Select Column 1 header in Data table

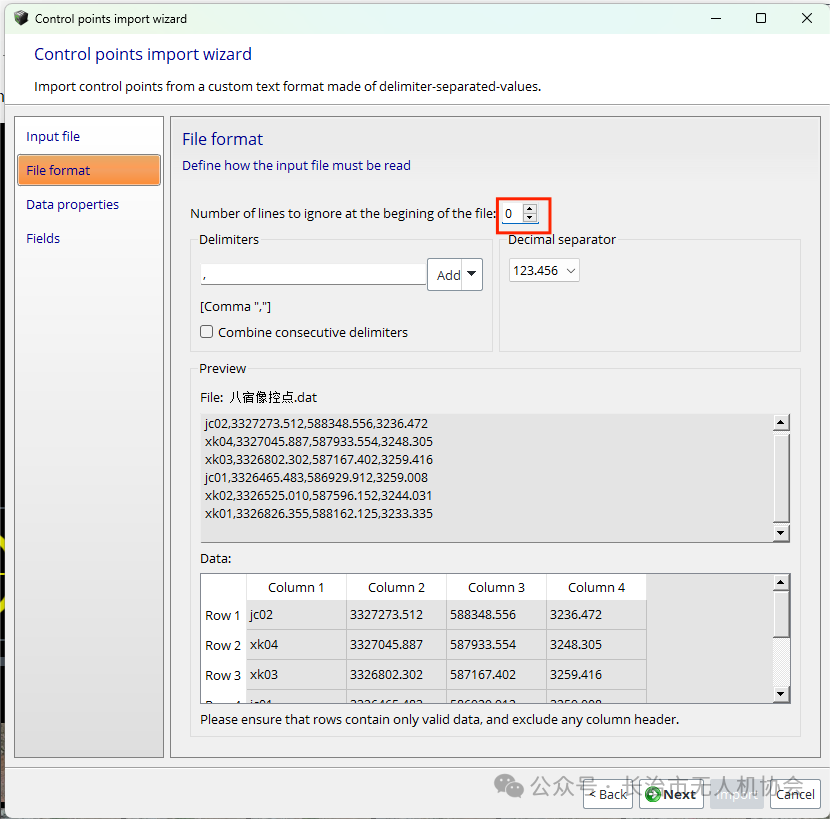point(296,588)
